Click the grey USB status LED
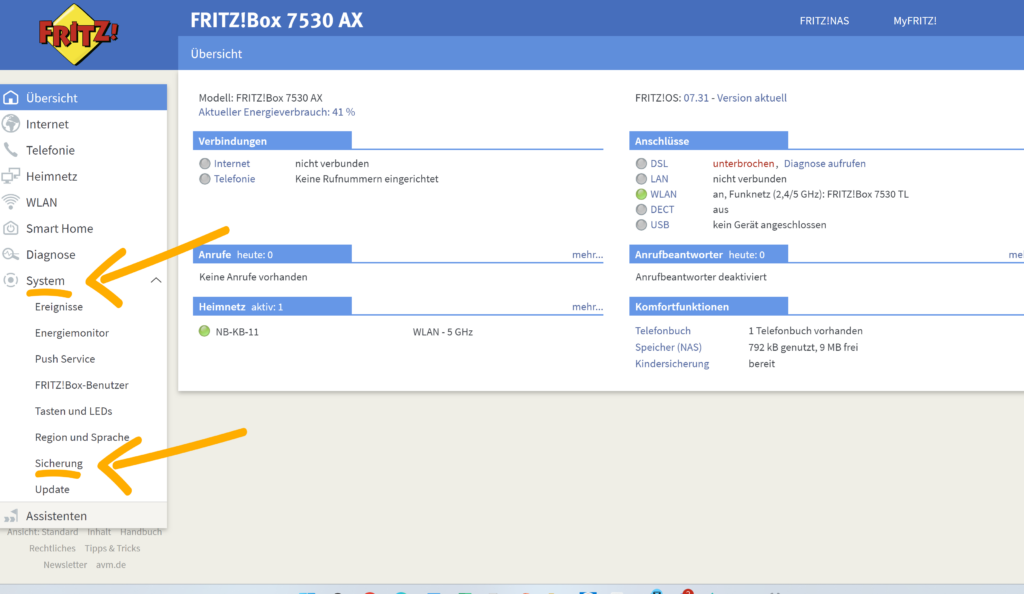Viewport: 1024px width, 594px height. click(x=641, y=225)
